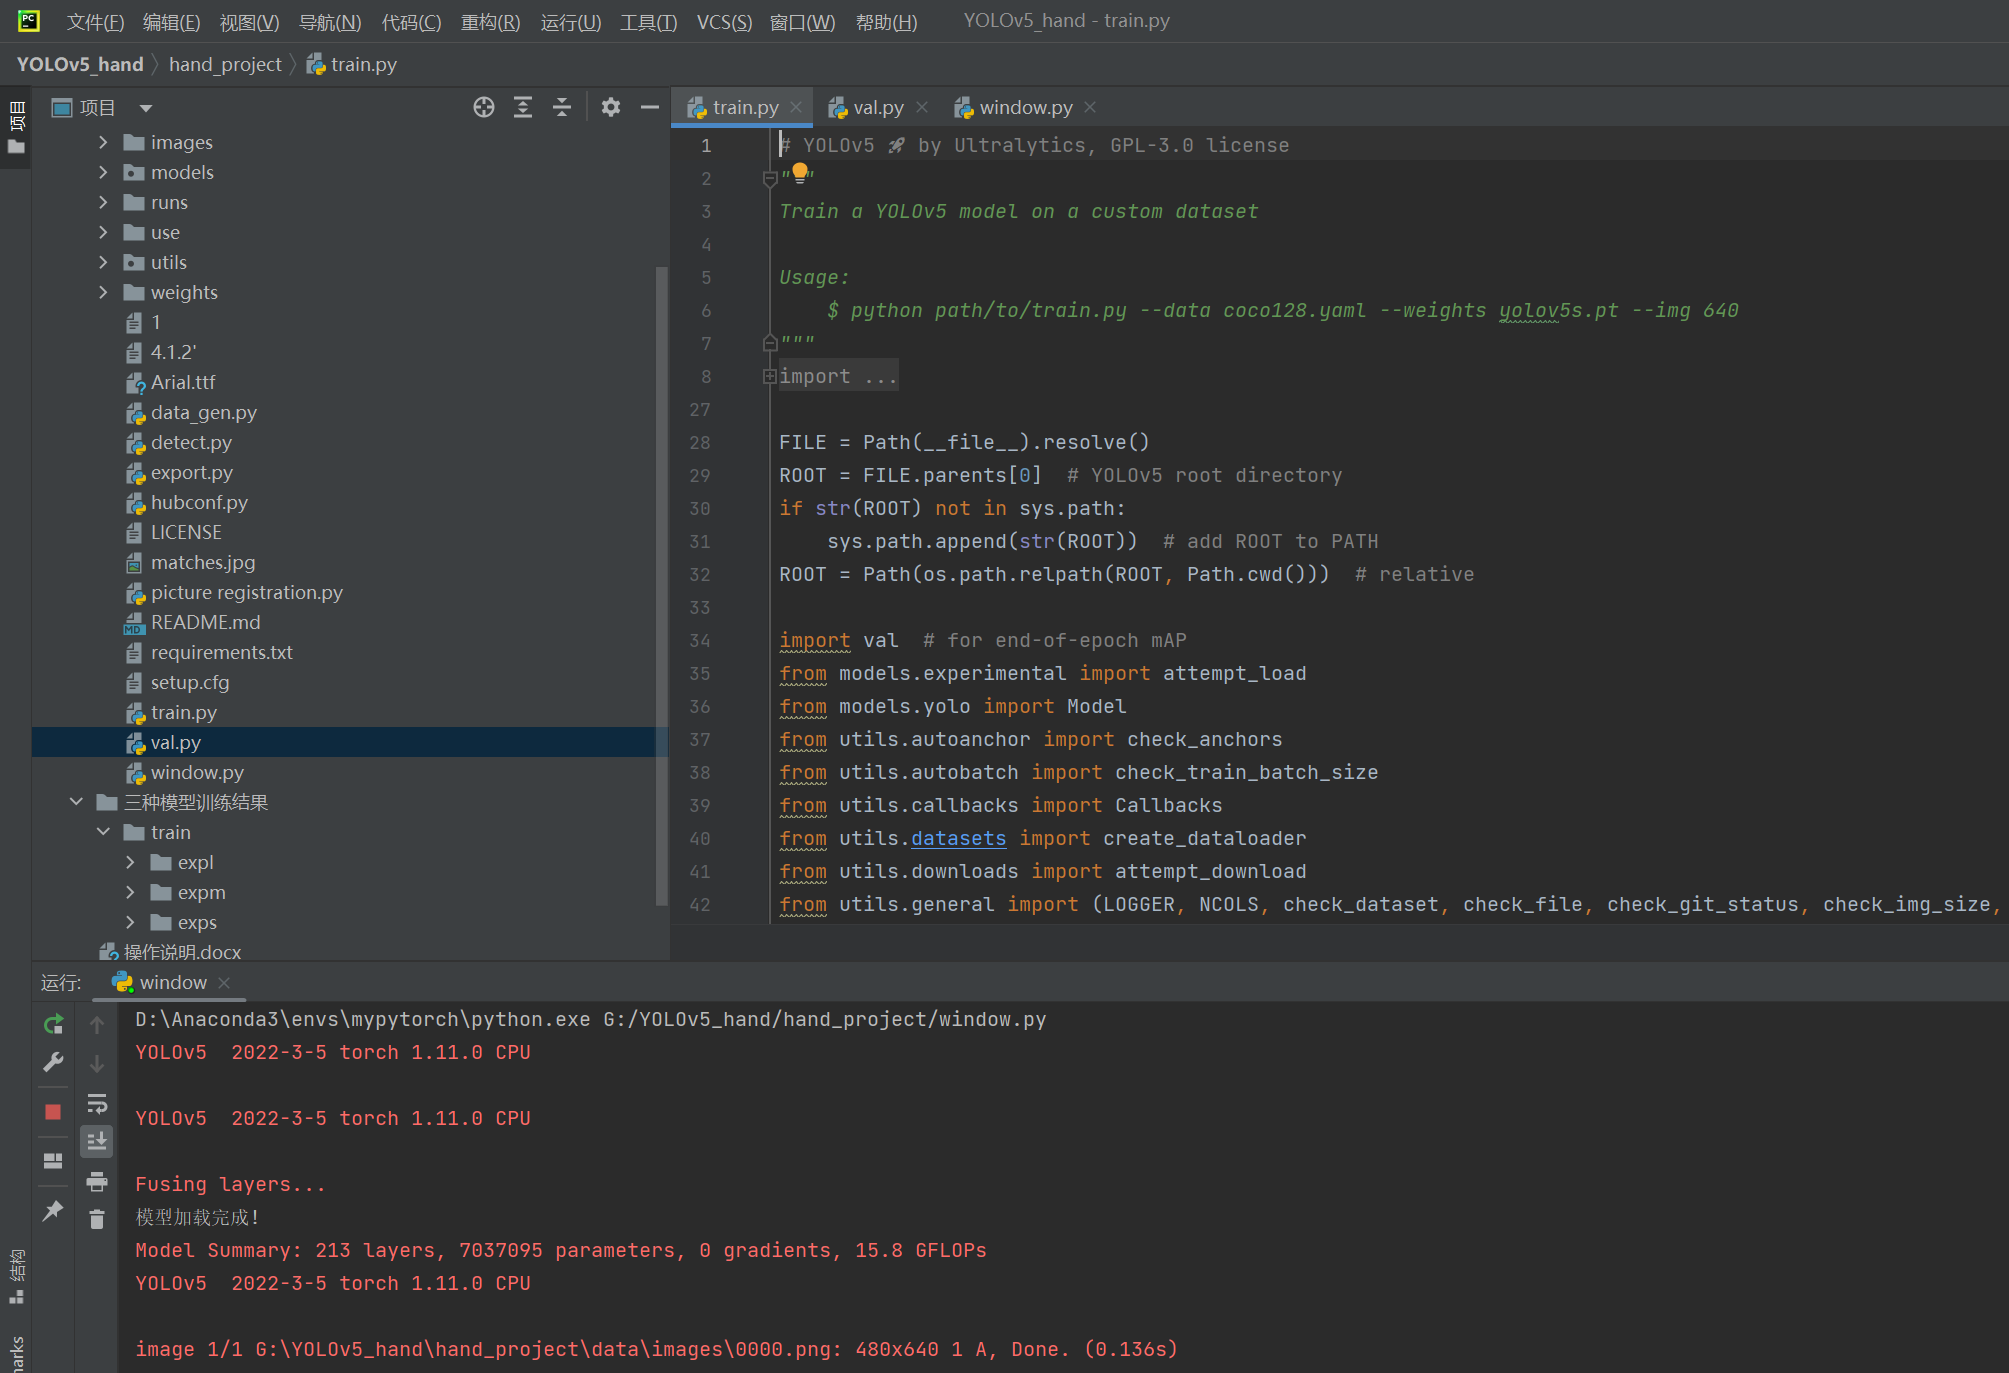Viewport: 2009px width, 1373px height.
Task: Open the 运行(U) menu
Action: tap(570, 21)
